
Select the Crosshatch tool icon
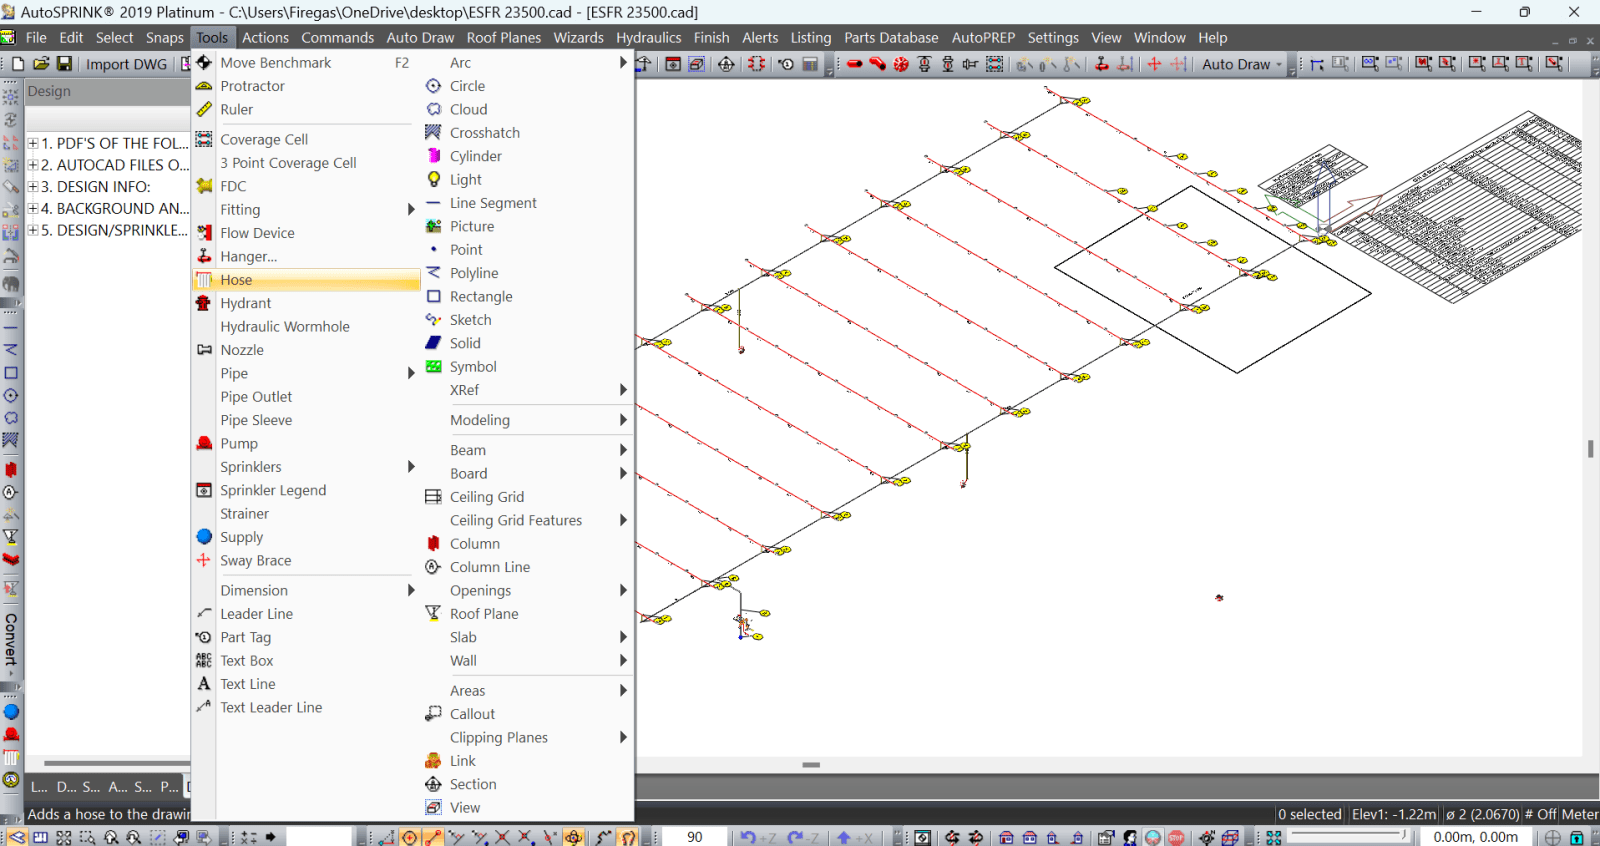[x=434, y=132]
